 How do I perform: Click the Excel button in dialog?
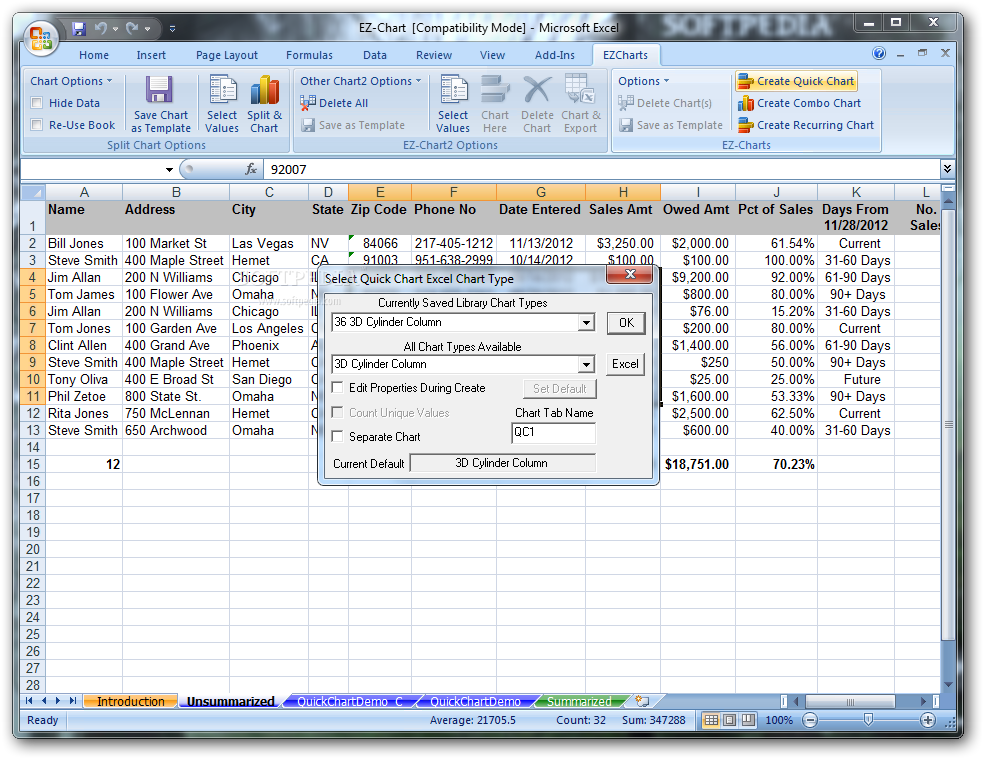tap(626, 364)
